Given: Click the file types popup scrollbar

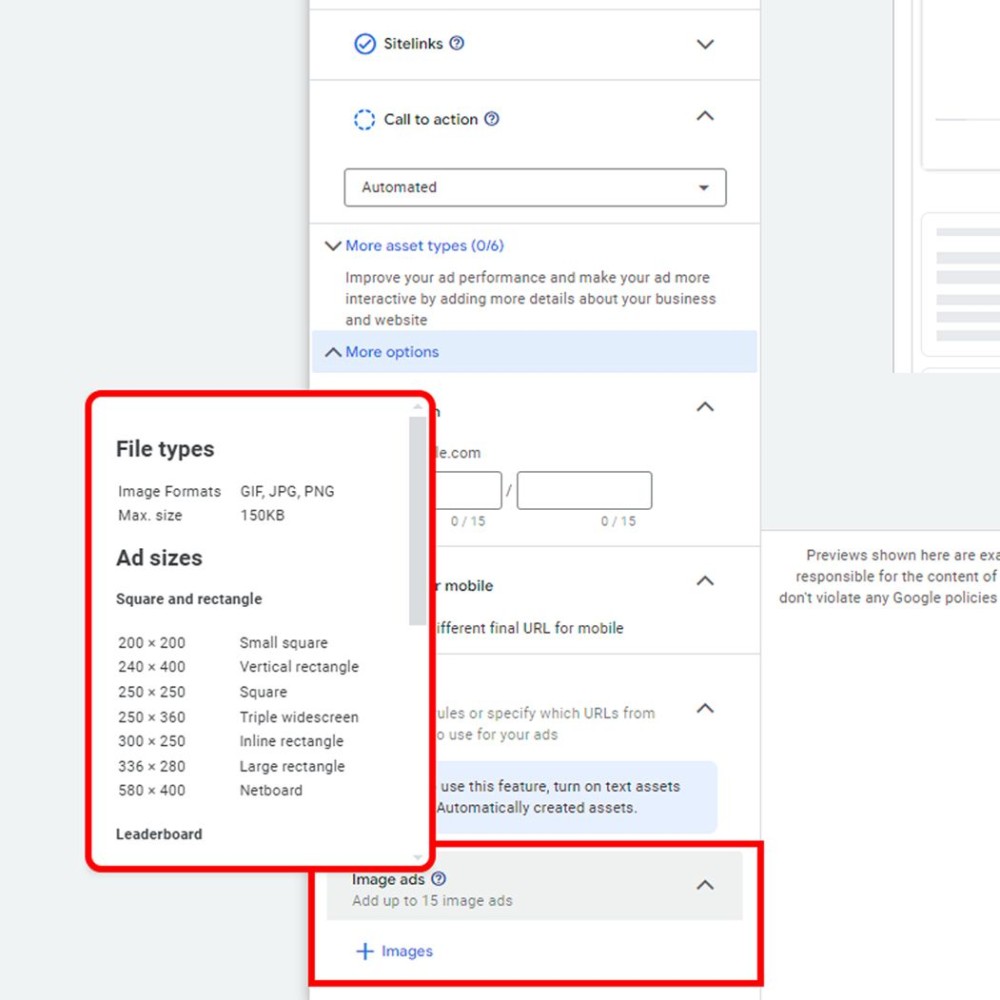Looking at the screenshot, I should coord(418,521).
